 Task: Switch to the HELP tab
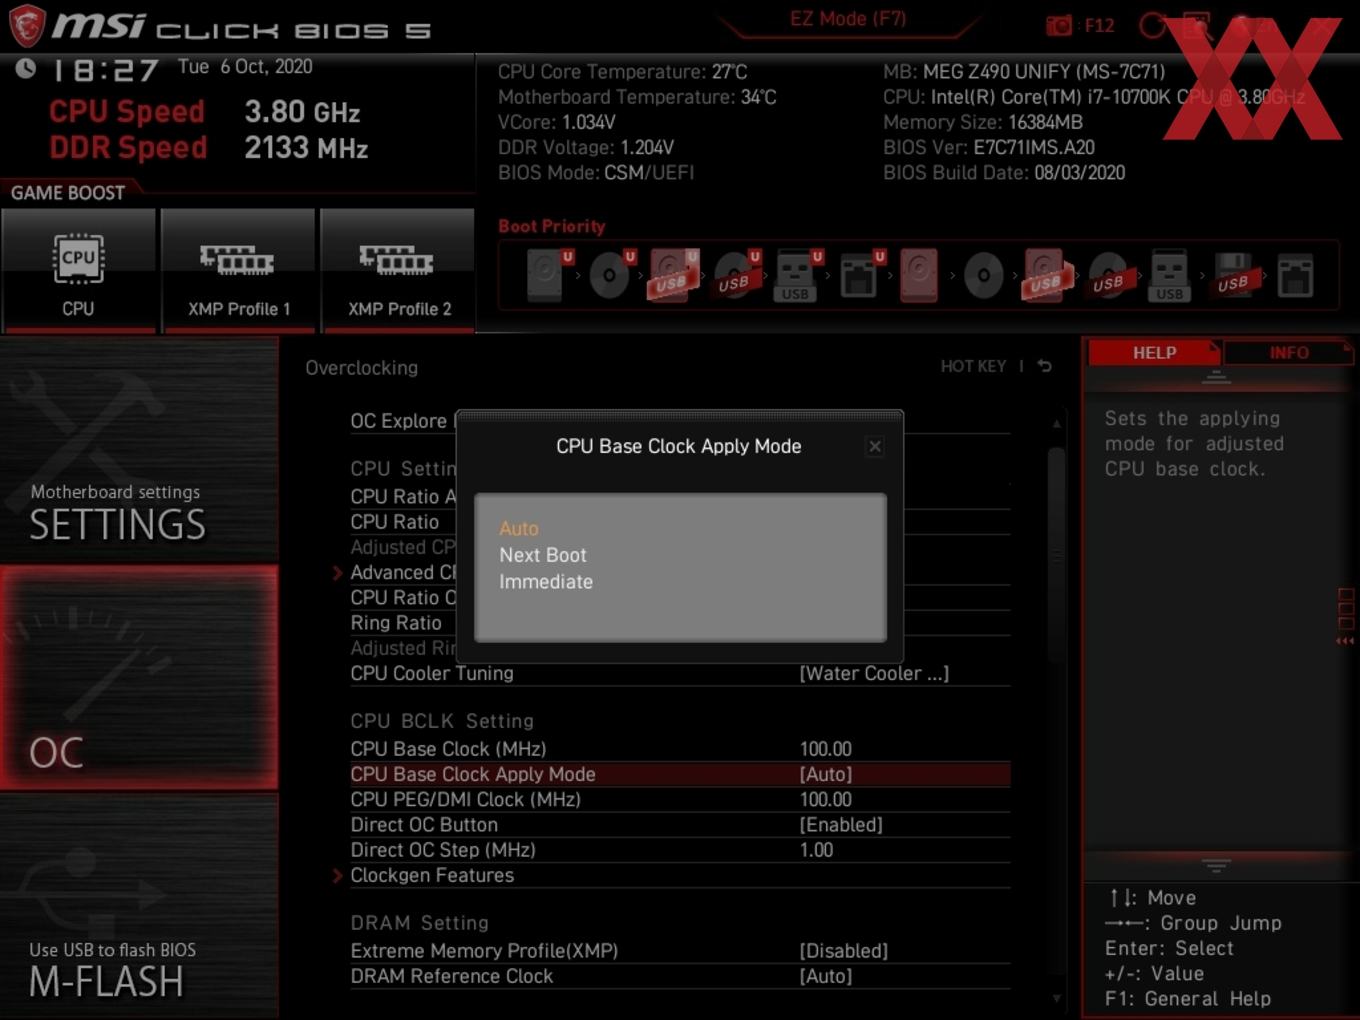coord(1154,353)
